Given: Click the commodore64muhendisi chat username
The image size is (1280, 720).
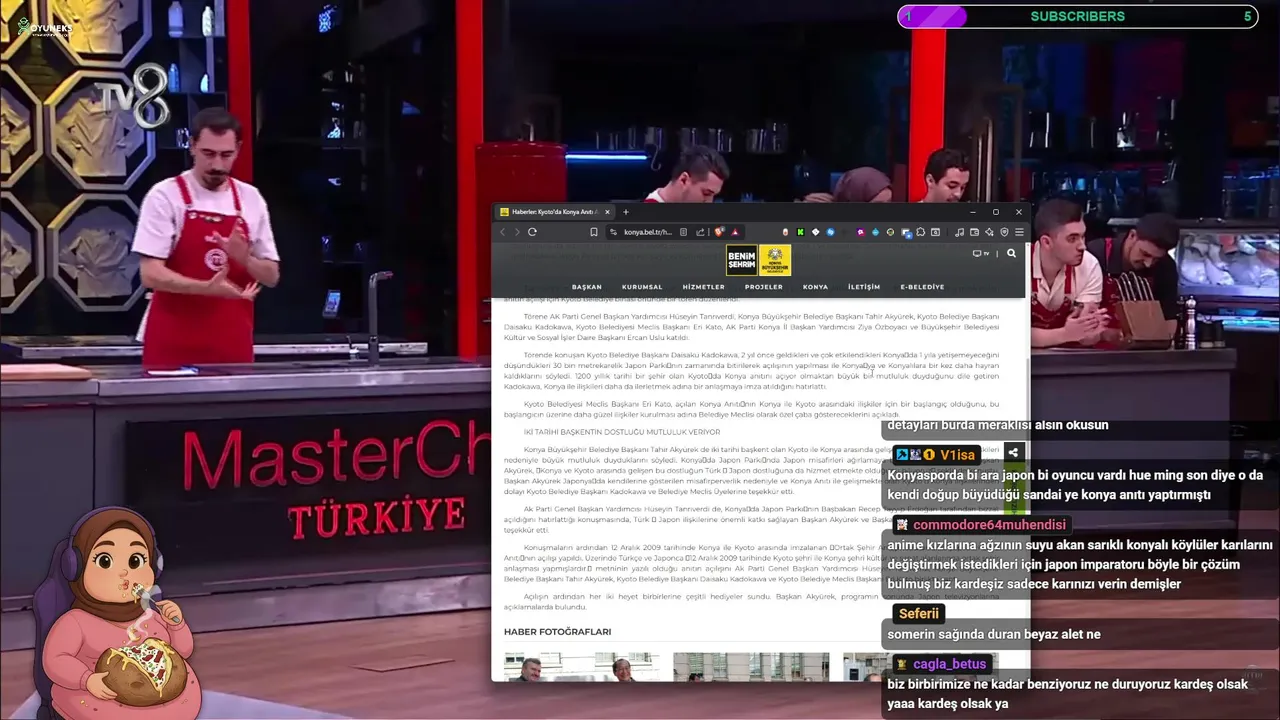Looking at the screenshot, I should click(989, 525).
